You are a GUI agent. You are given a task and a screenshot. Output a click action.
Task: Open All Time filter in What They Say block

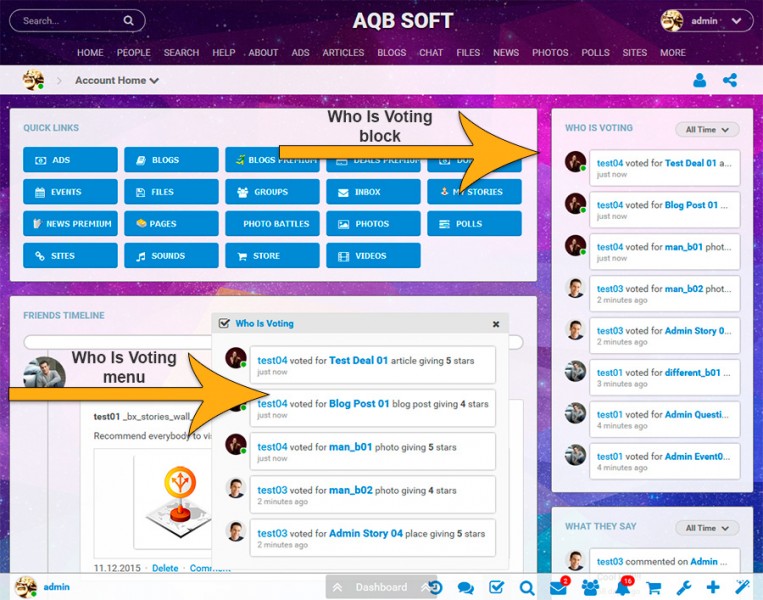tap(707, 528)
